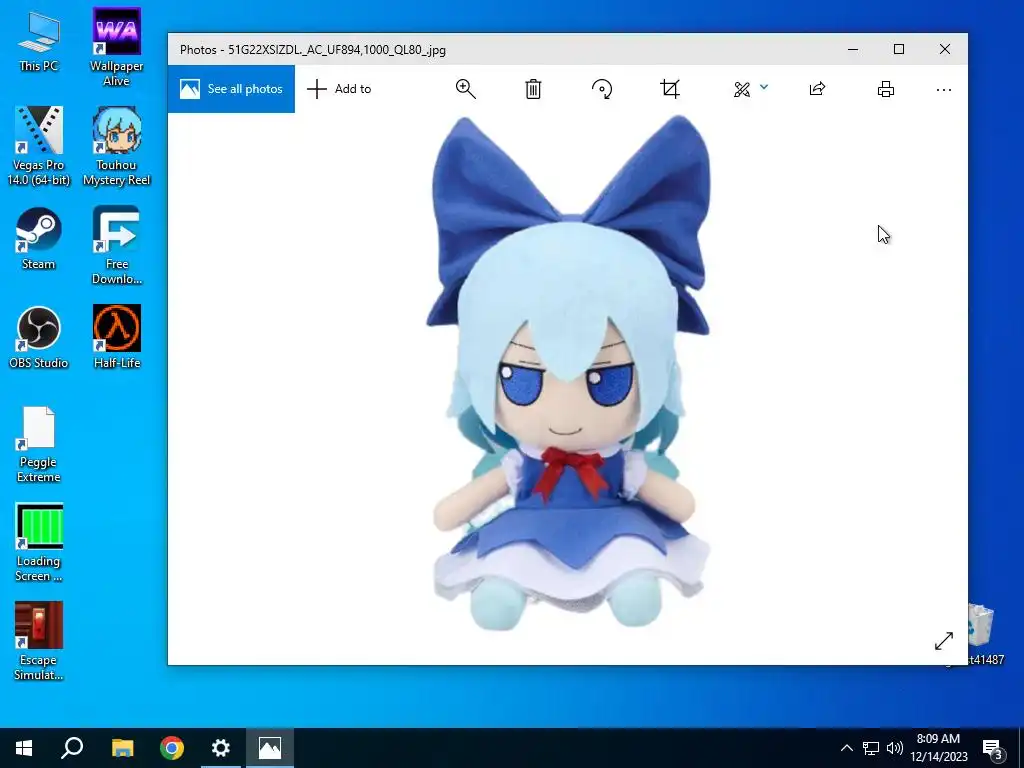Screen dimensions: 1024x768
Task: Select the This PC desktop icon
Action: pos(39,42)
